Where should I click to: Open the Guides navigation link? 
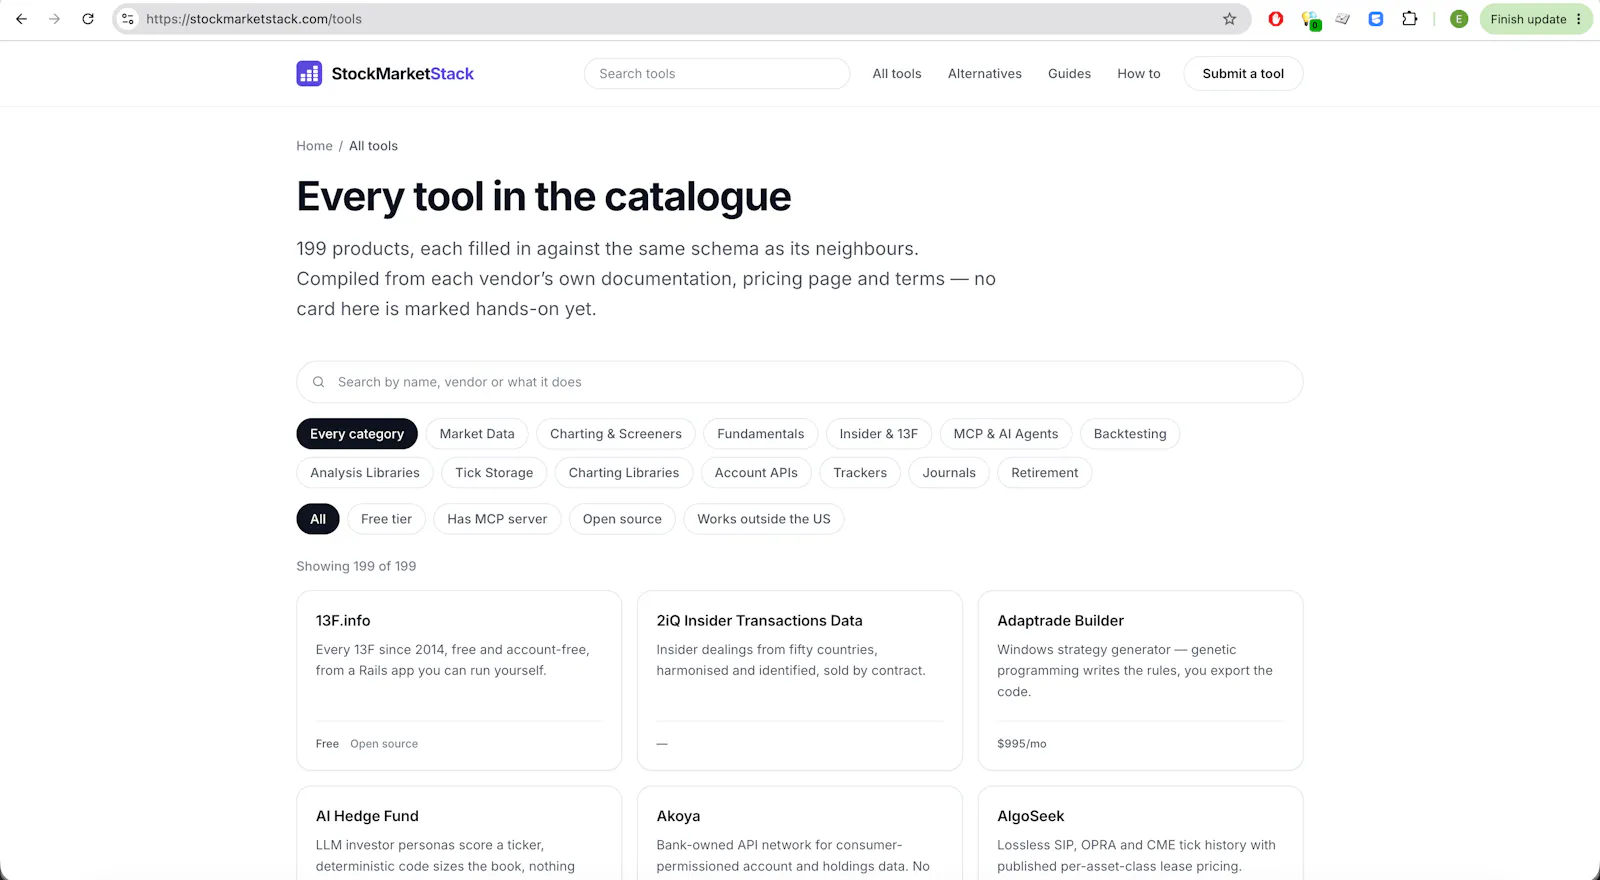point(1069,74)
